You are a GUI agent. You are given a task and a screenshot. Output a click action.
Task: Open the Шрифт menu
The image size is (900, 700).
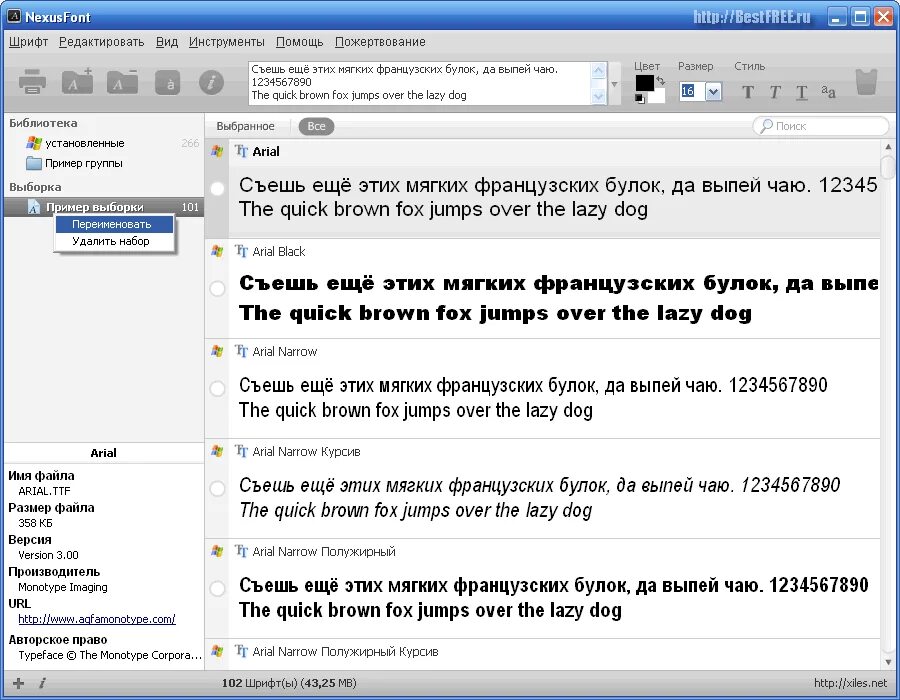coord(28,42)
